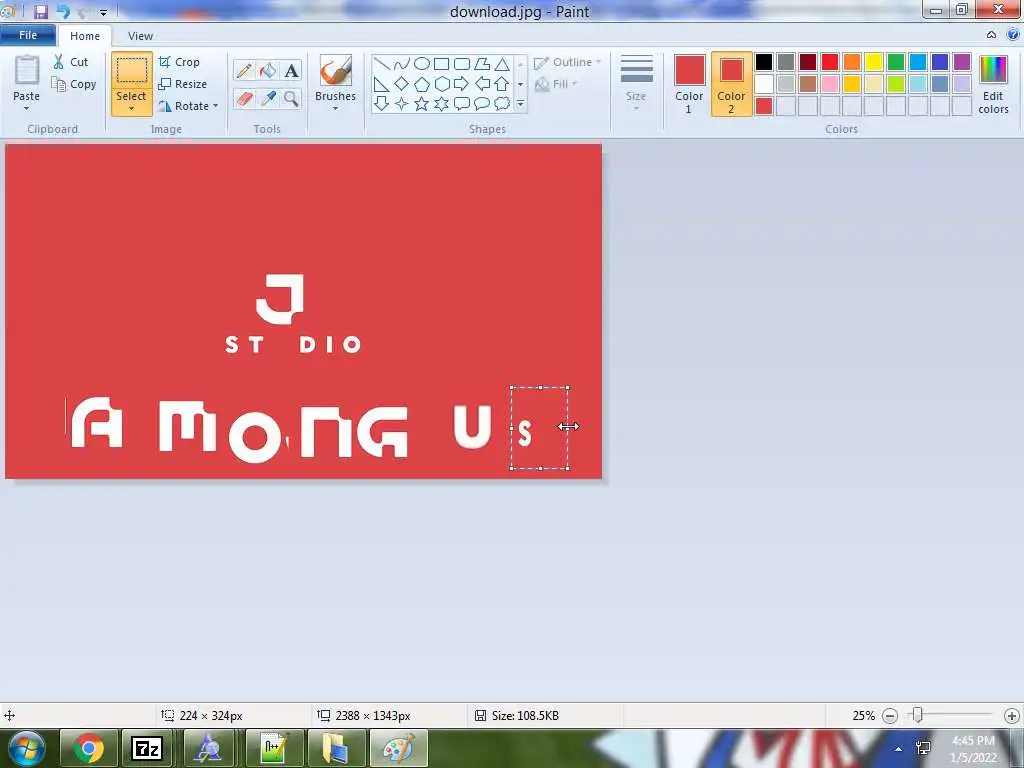
Task: Choose the Four-point star shape
Action: (402, 103)
